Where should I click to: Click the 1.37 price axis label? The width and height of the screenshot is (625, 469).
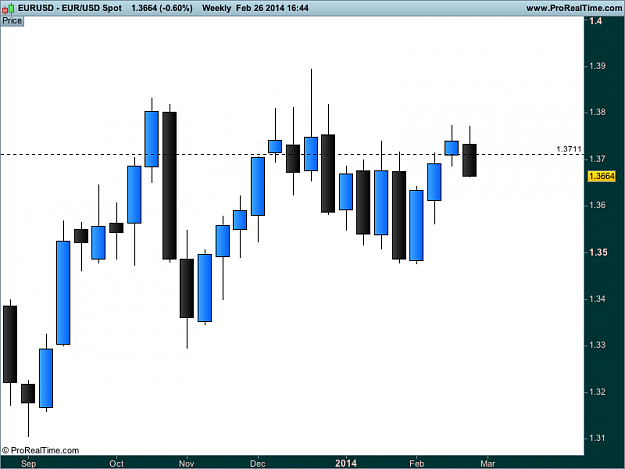pyautogui.click(x=597, y=159)
